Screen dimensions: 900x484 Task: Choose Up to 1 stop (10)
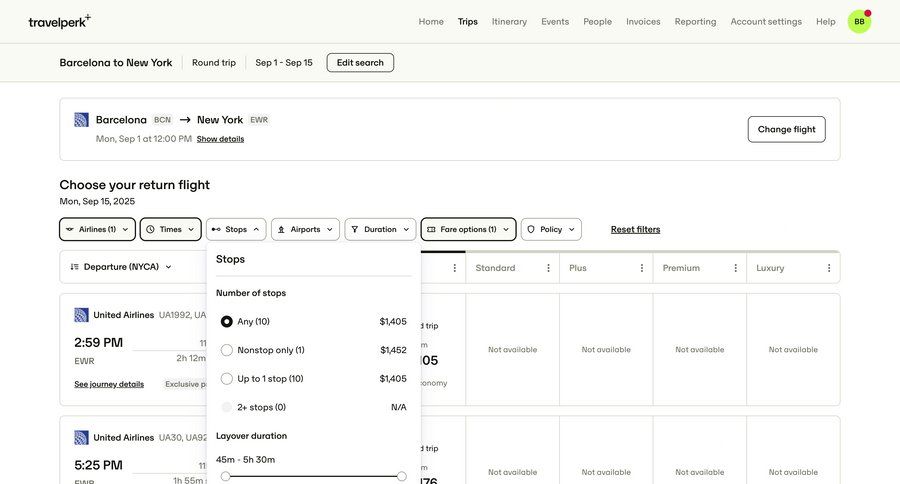[x=227, y=379]
